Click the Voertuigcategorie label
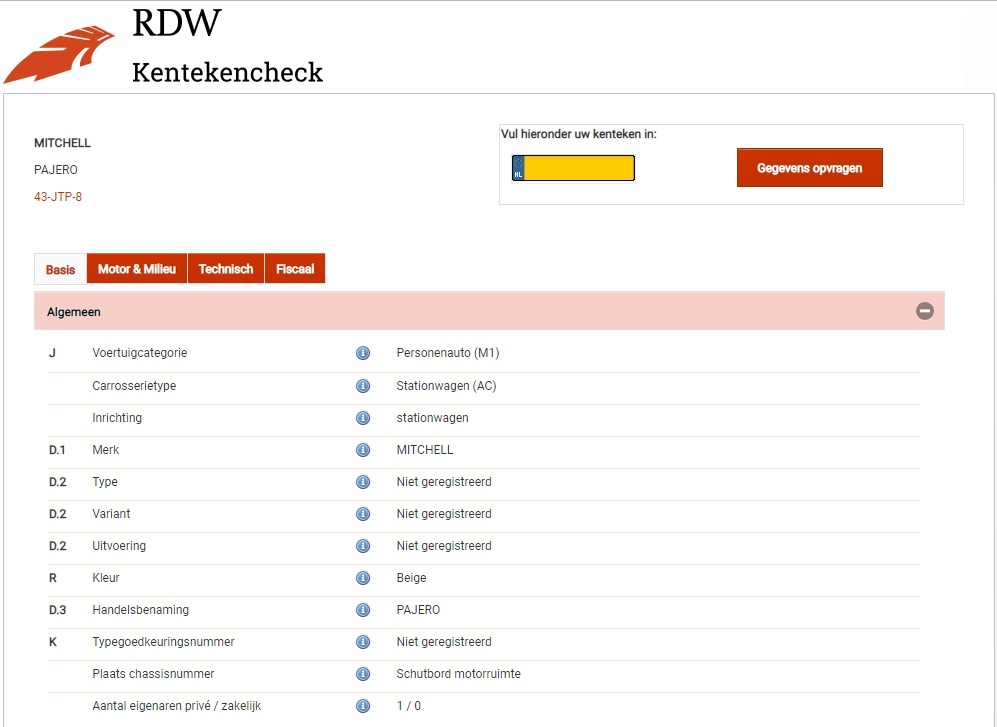This screenshot has width=997, height=727. [x=140, y=353]
